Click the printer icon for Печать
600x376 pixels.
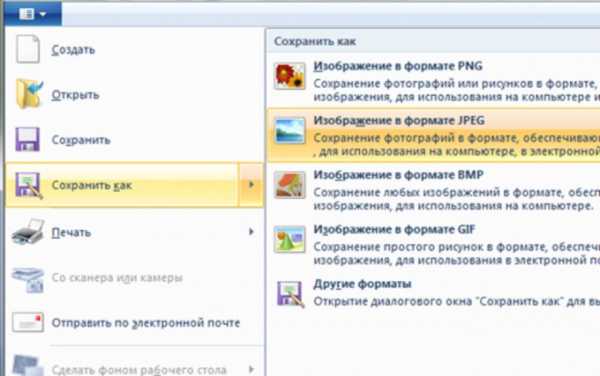(x=28, y=232)
